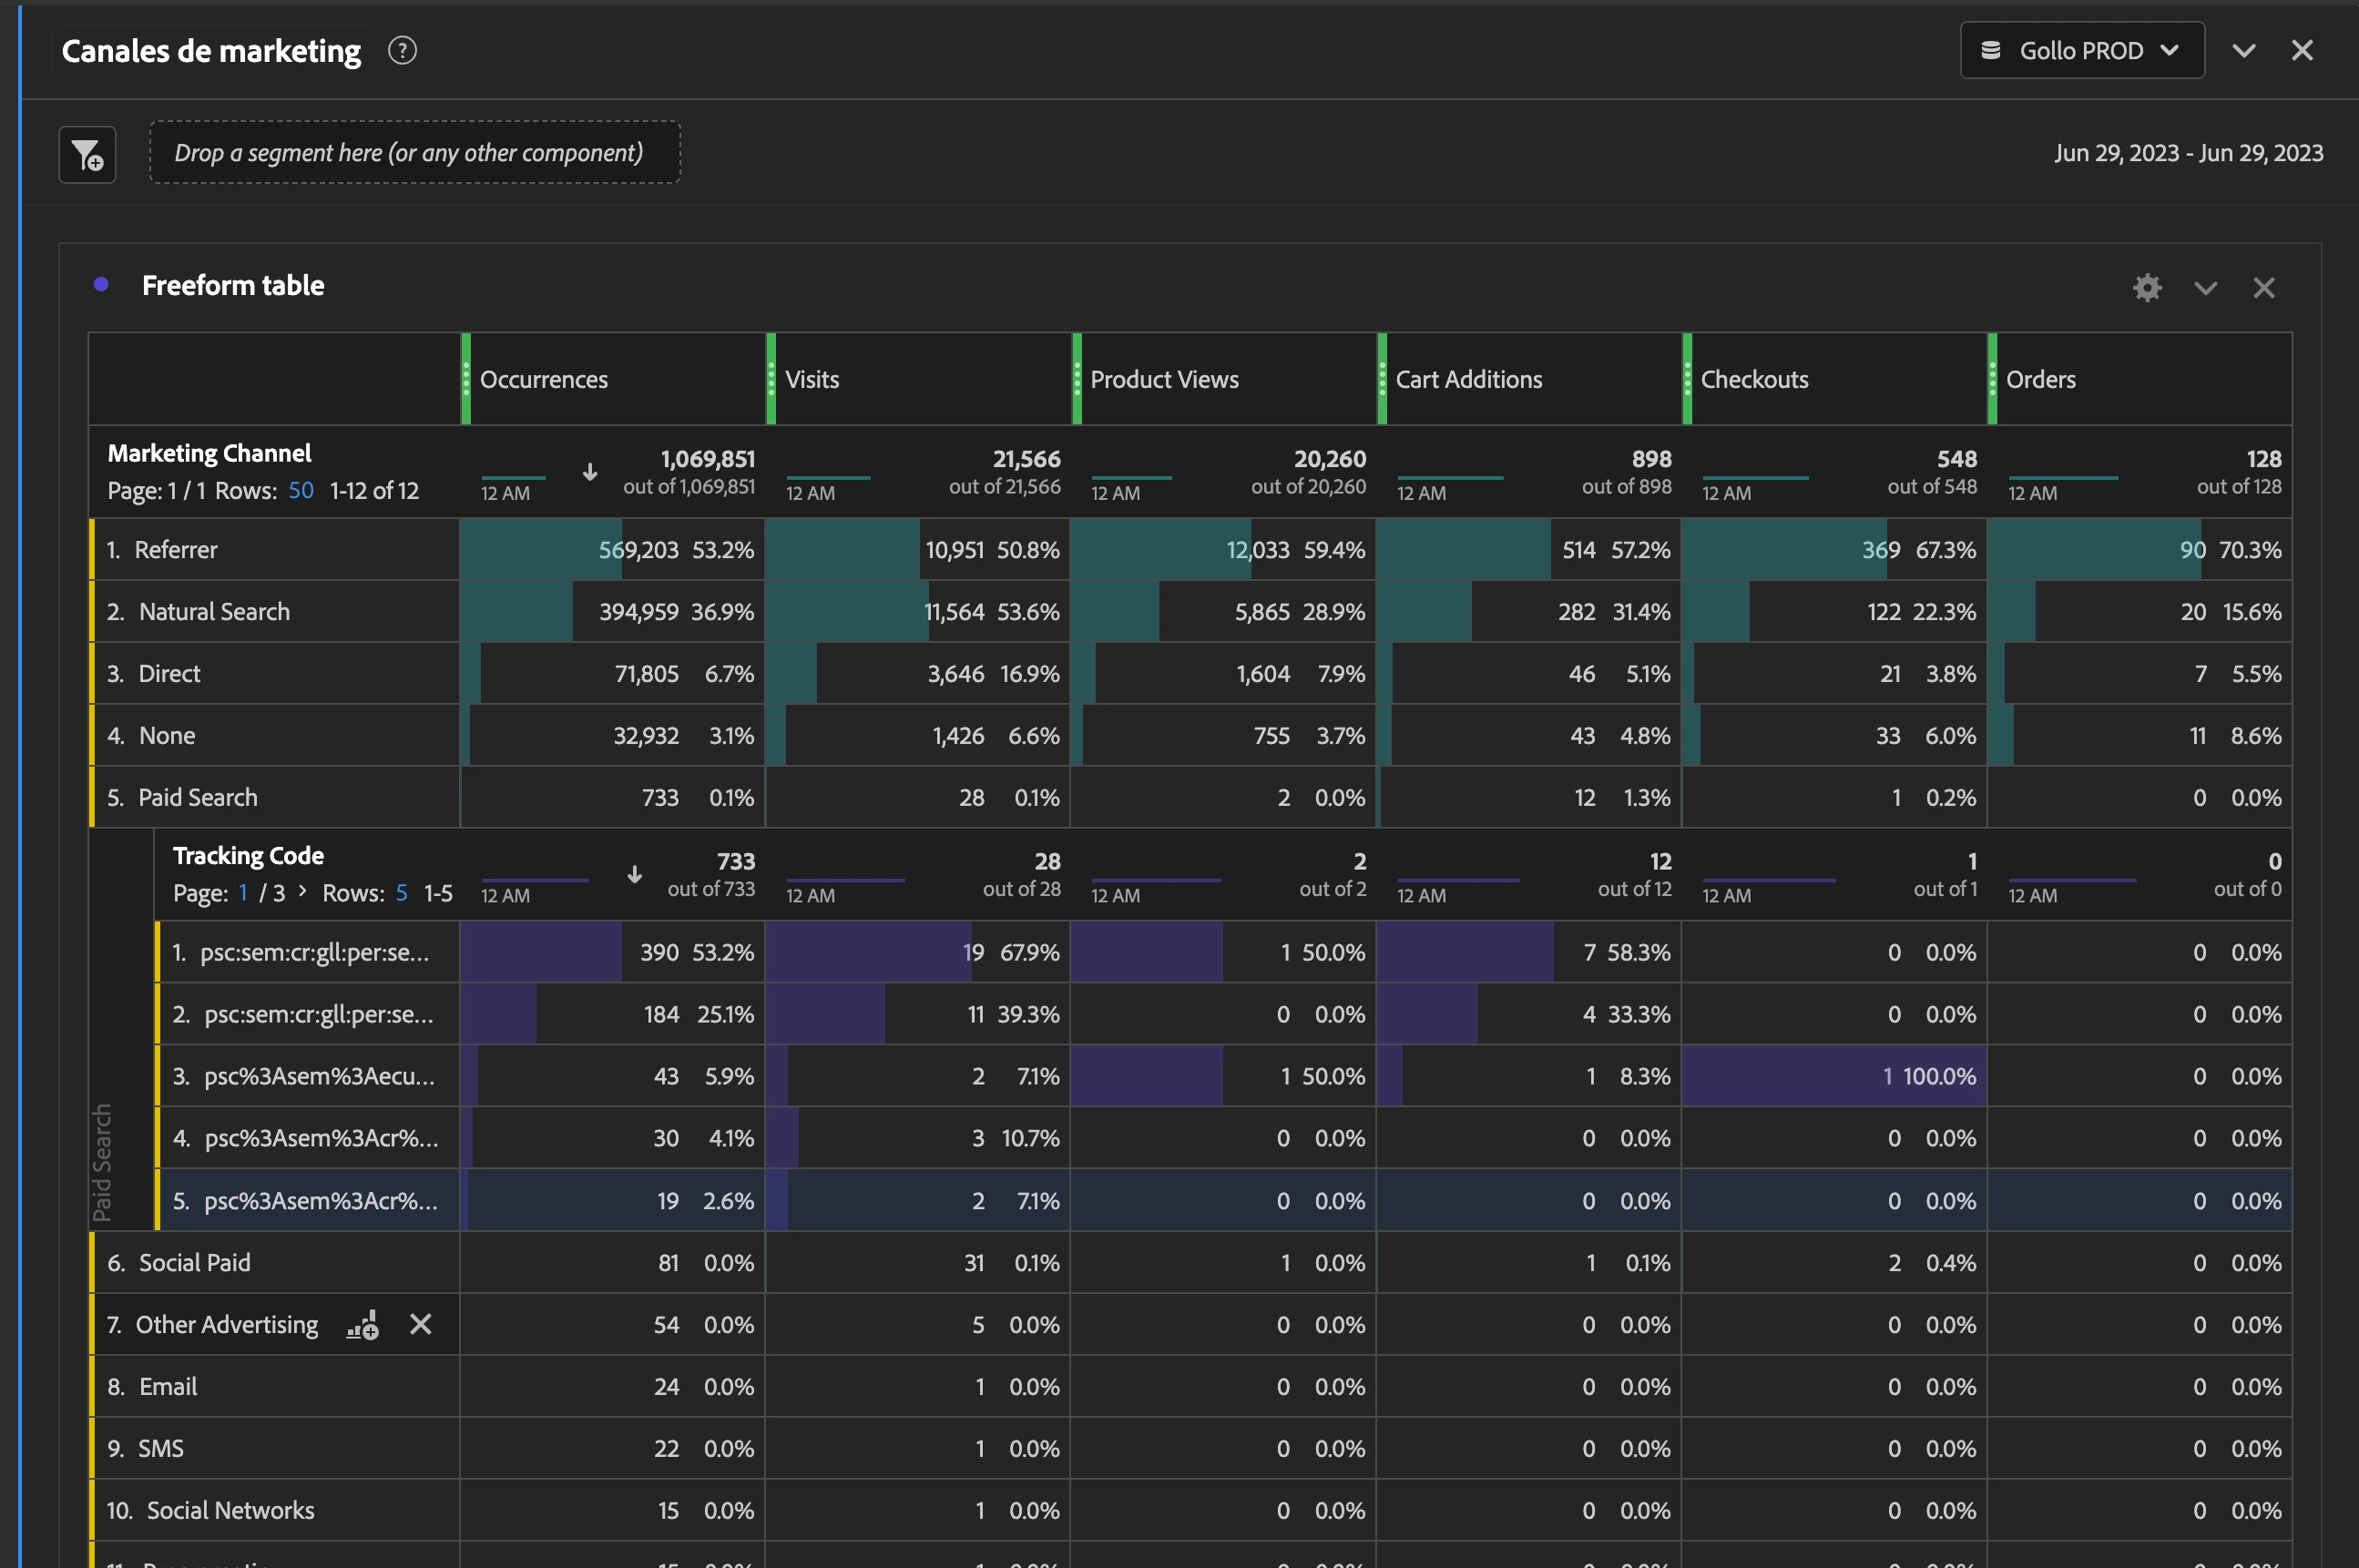This screenshot has width=2359, height=1568.
Task: Click visualize icon on Other Advertising row
Action: click(x=362, y=1325)
